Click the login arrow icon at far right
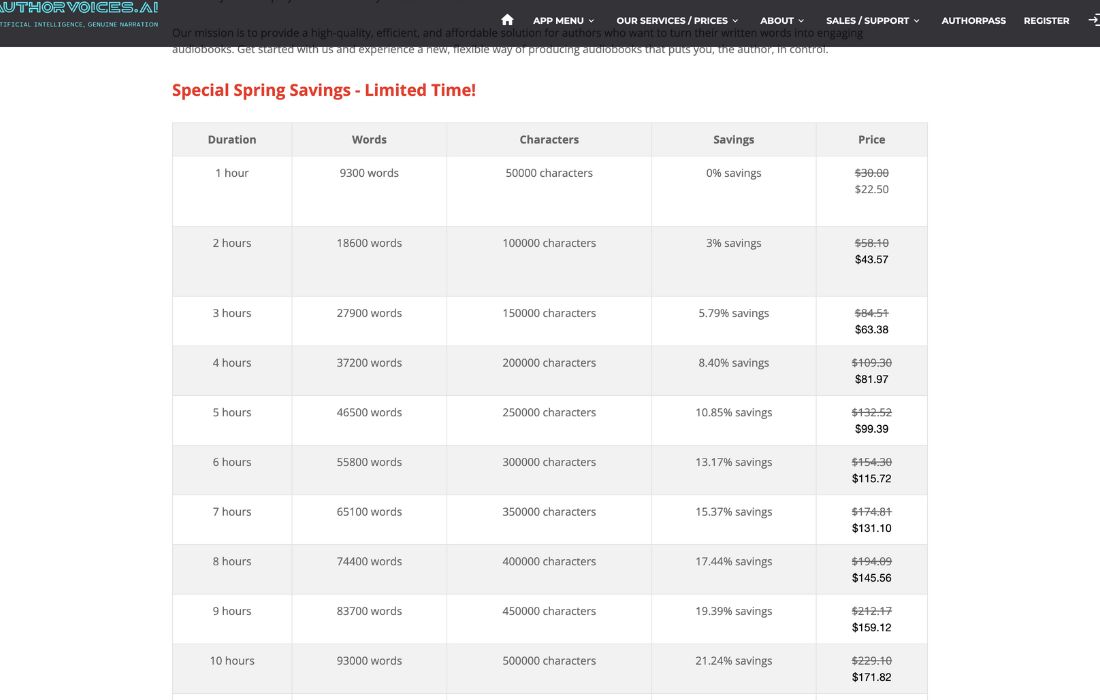This screenshot has width=1100, height=700. 1093,20
